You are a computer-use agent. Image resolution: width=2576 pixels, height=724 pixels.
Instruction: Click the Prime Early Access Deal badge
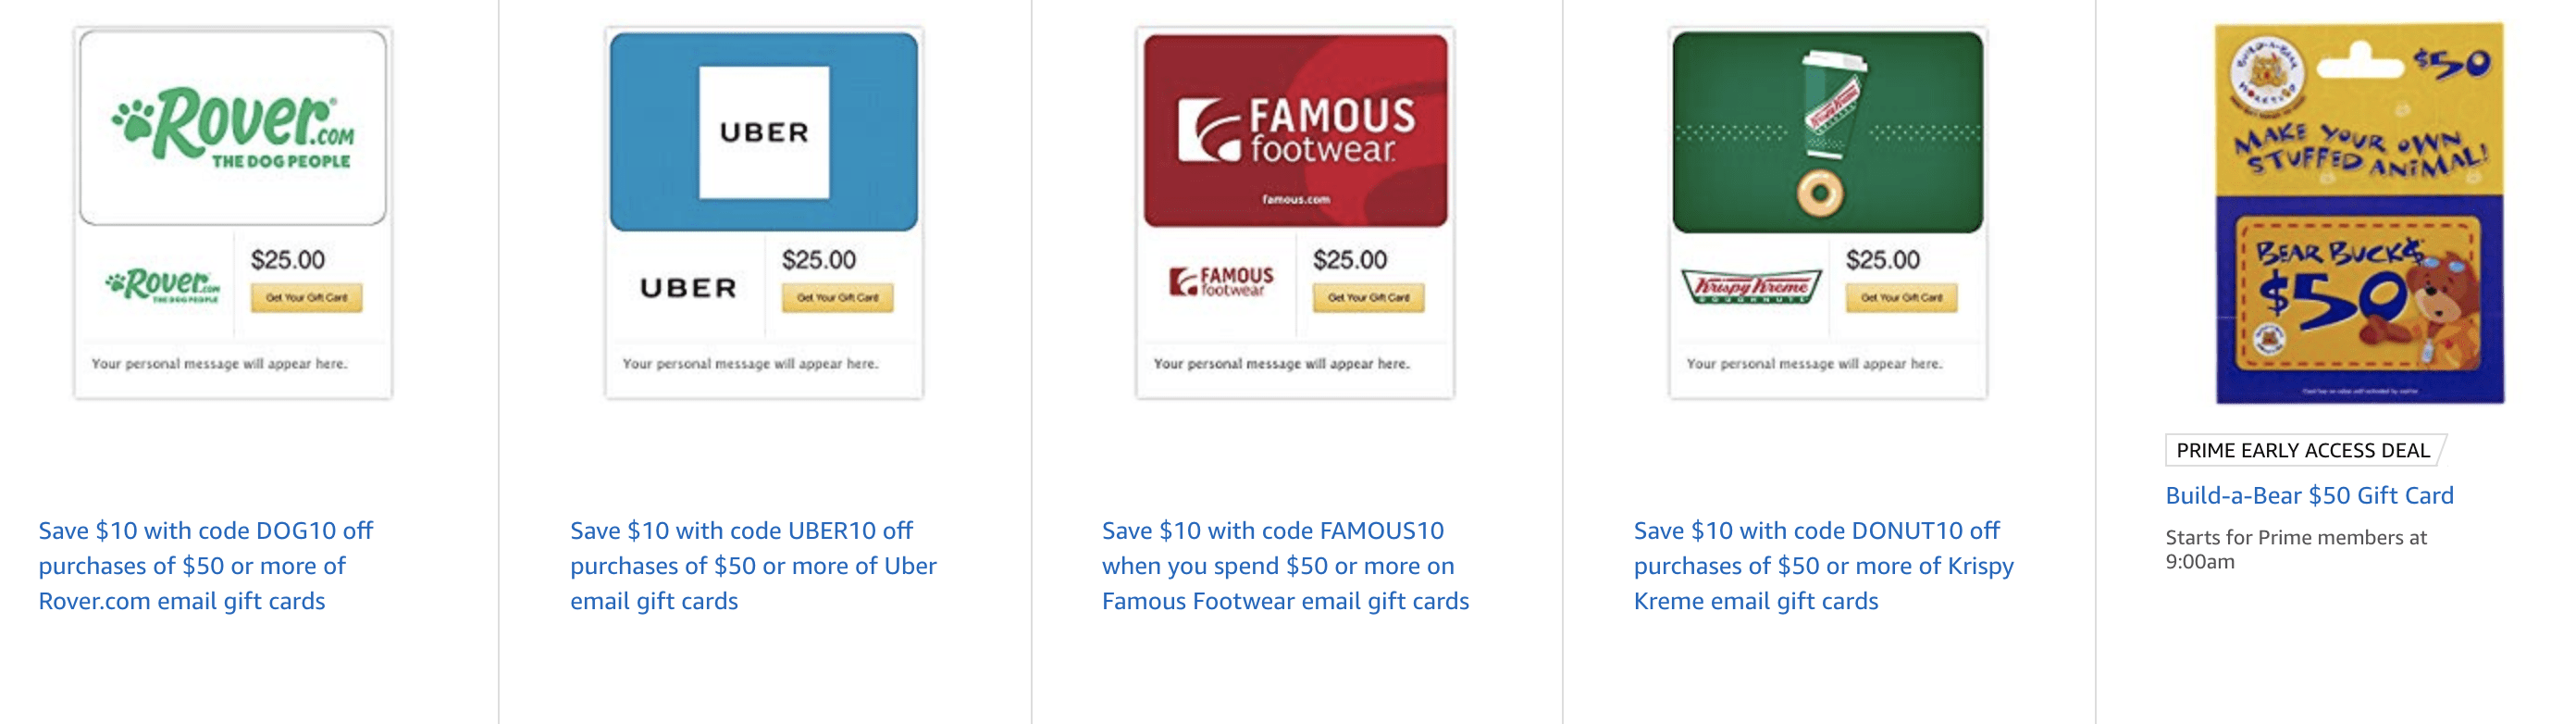tap(2302, 450)
